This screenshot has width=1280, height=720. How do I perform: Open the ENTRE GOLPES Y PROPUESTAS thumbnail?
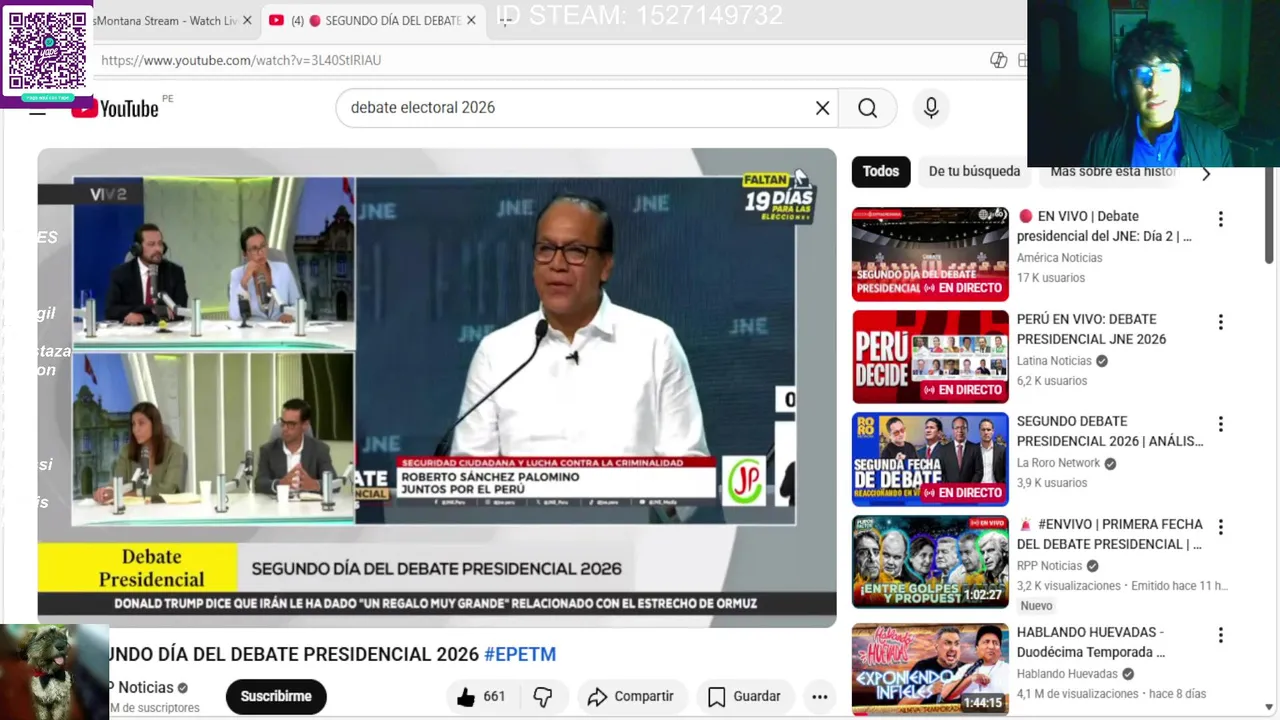coord(930,562)
